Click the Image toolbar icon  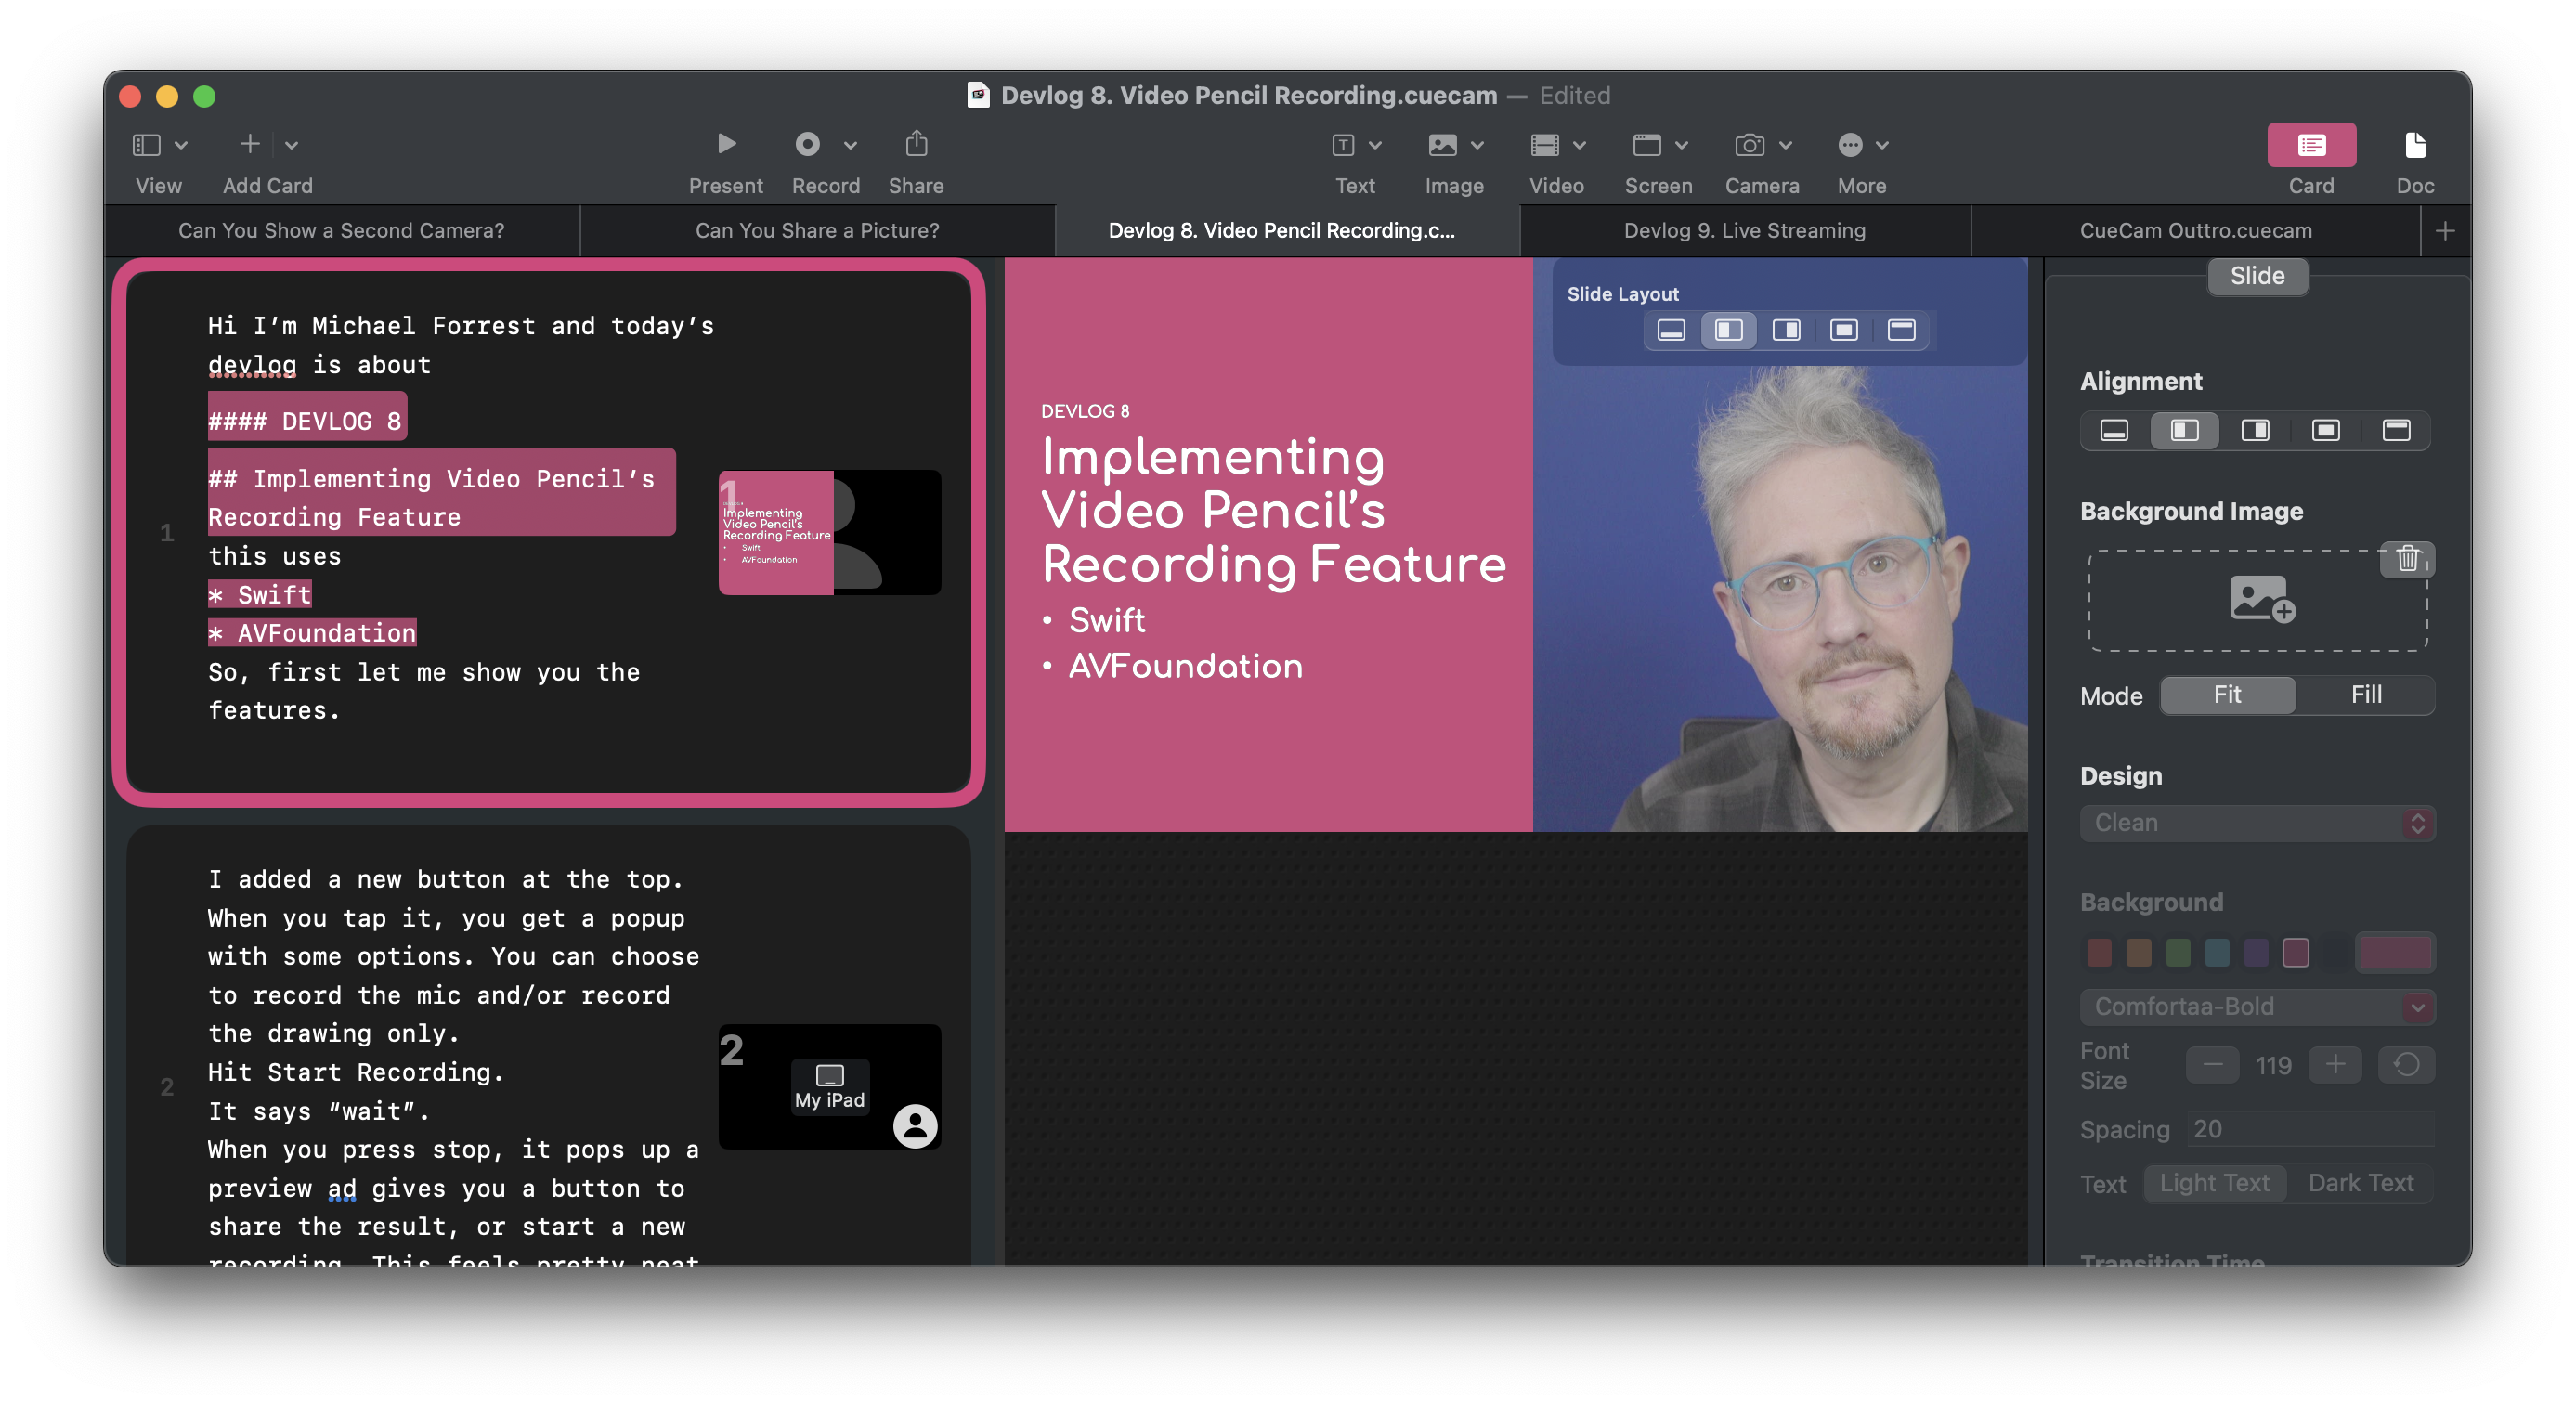[1442, 145]
